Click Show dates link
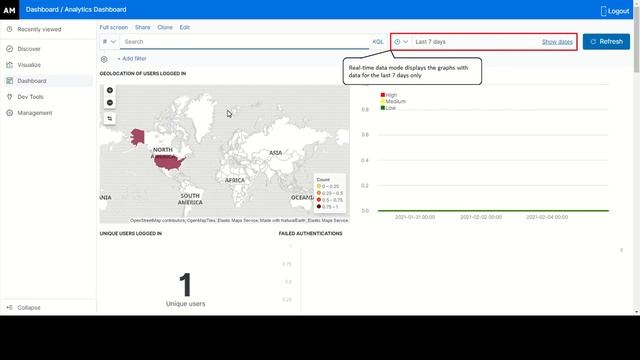Image resolution: width=640 pixels, height=360 pixels. (557, 42)
